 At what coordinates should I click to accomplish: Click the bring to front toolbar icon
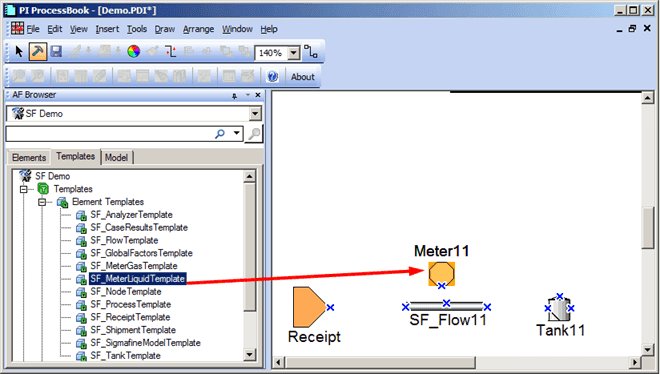(x=226, y=52)
